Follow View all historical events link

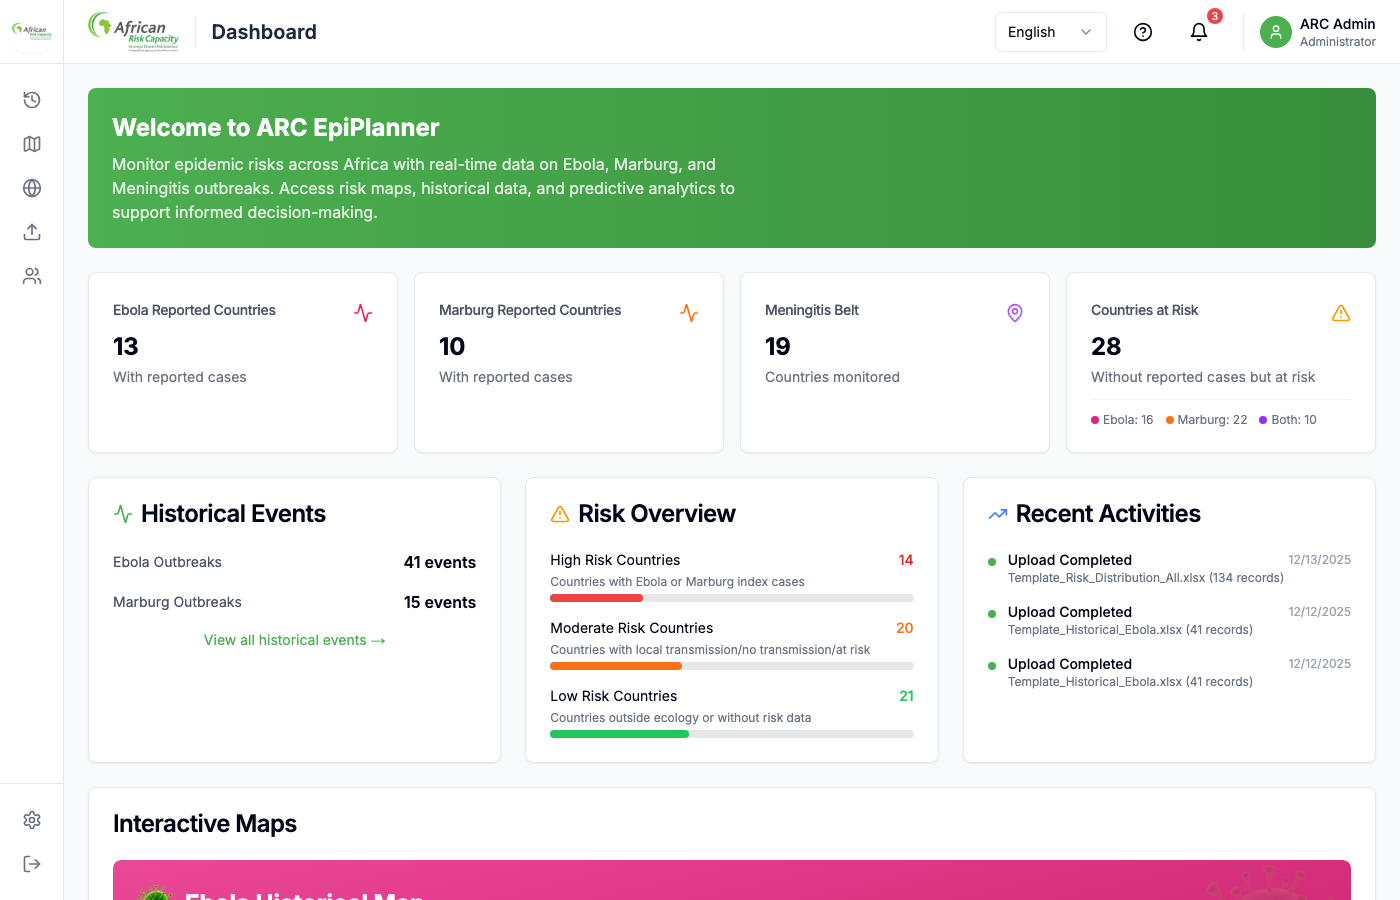click(295, 640)
